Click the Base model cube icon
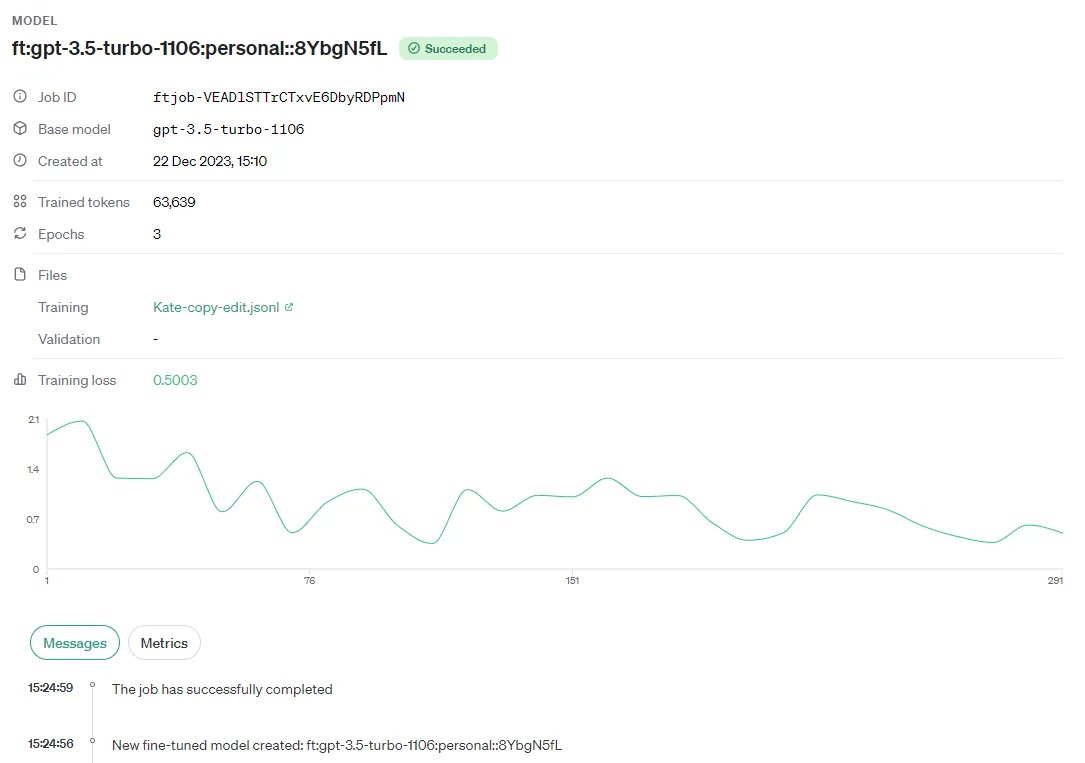The height and width of the screenshot is (763, 1085). (18, 129)
